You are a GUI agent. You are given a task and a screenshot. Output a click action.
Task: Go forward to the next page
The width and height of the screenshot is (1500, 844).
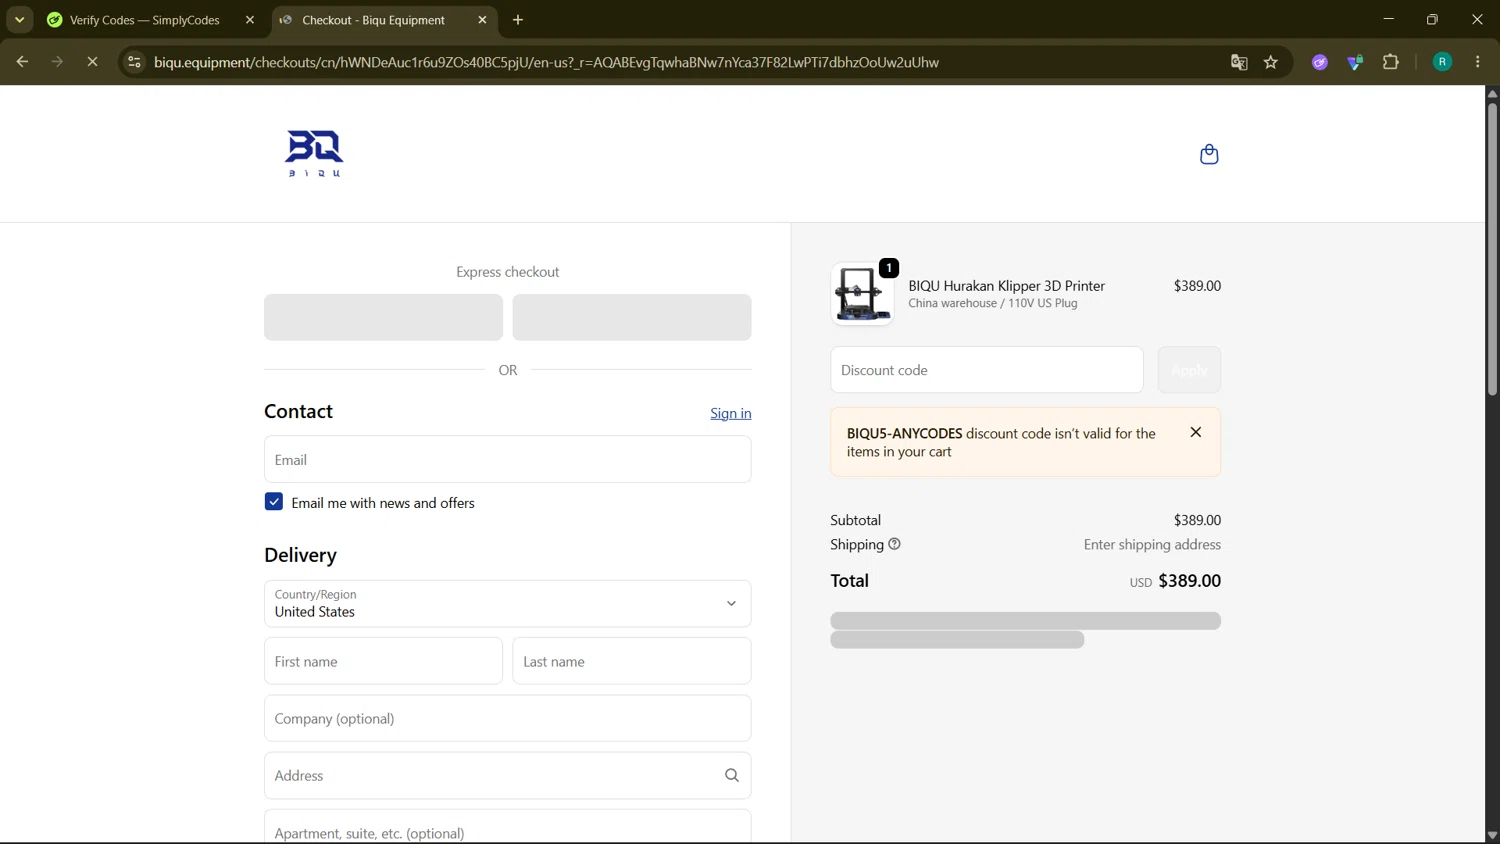pyautogui.click(x=57, y=62)
